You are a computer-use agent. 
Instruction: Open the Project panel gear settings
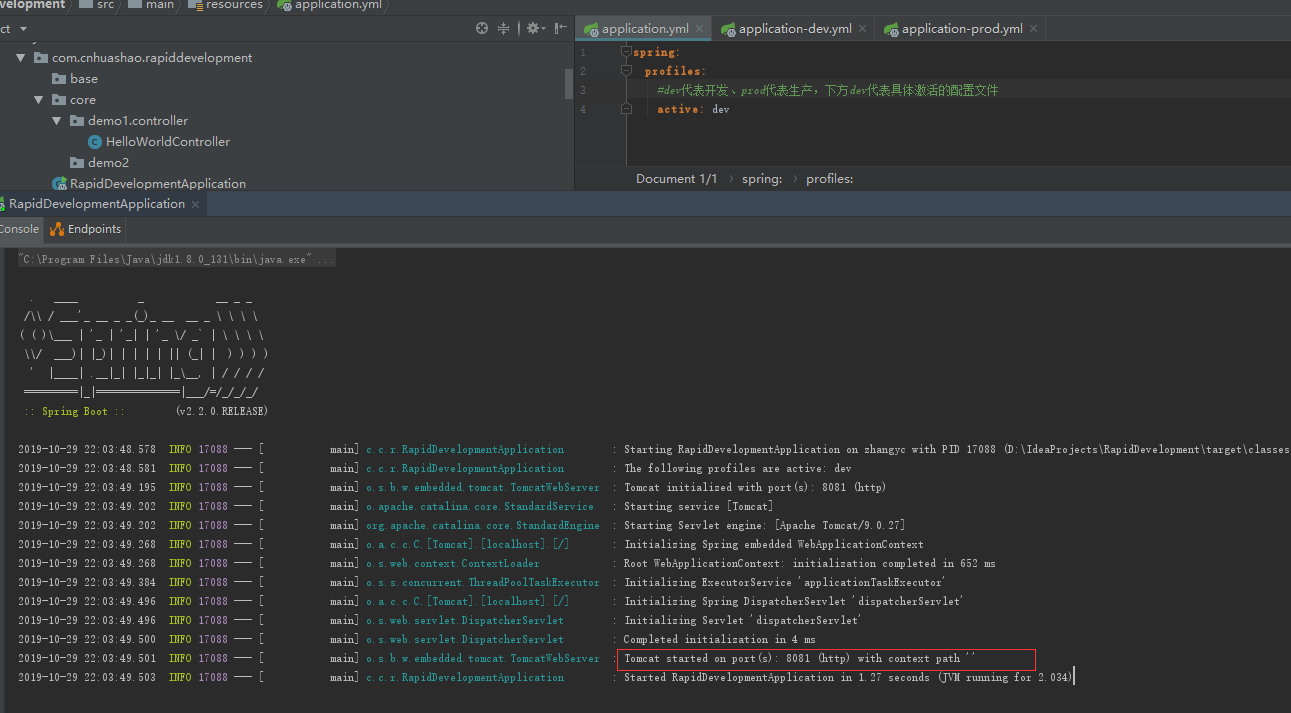pos(532,28)
